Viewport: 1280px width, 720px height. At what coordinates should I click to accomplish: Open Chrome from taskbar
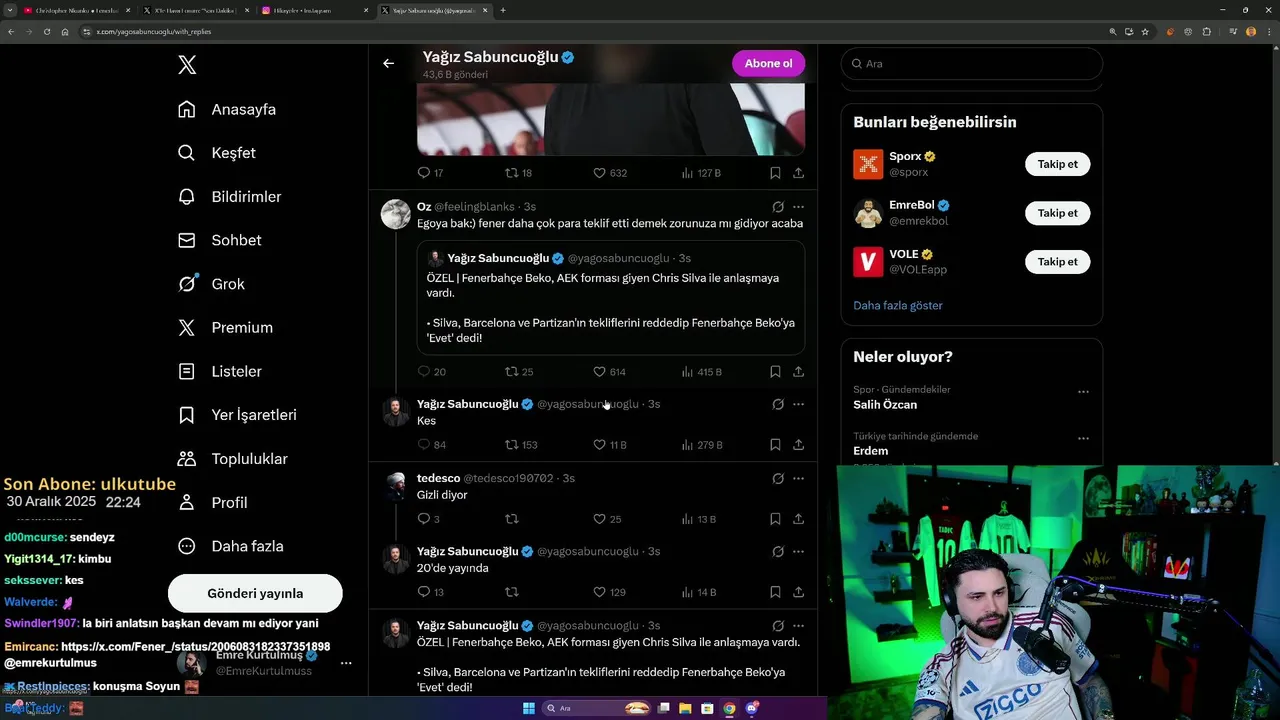[x=729, y=708]
